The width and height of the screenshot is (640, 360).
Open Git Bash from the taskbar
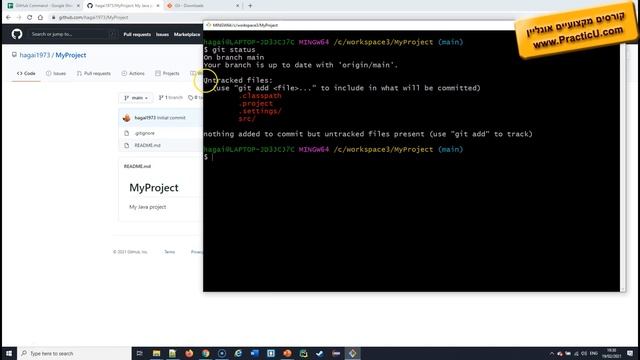[x=352, y=353]
